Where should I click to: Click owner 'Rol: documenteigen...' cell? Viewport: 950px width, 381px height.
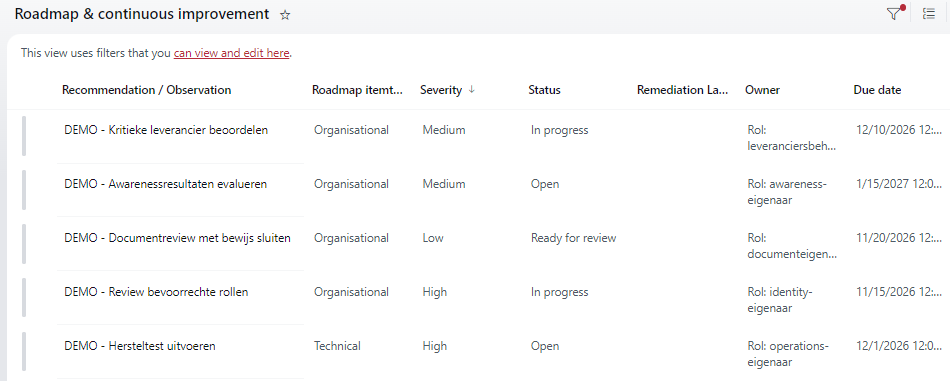[792, 246]
